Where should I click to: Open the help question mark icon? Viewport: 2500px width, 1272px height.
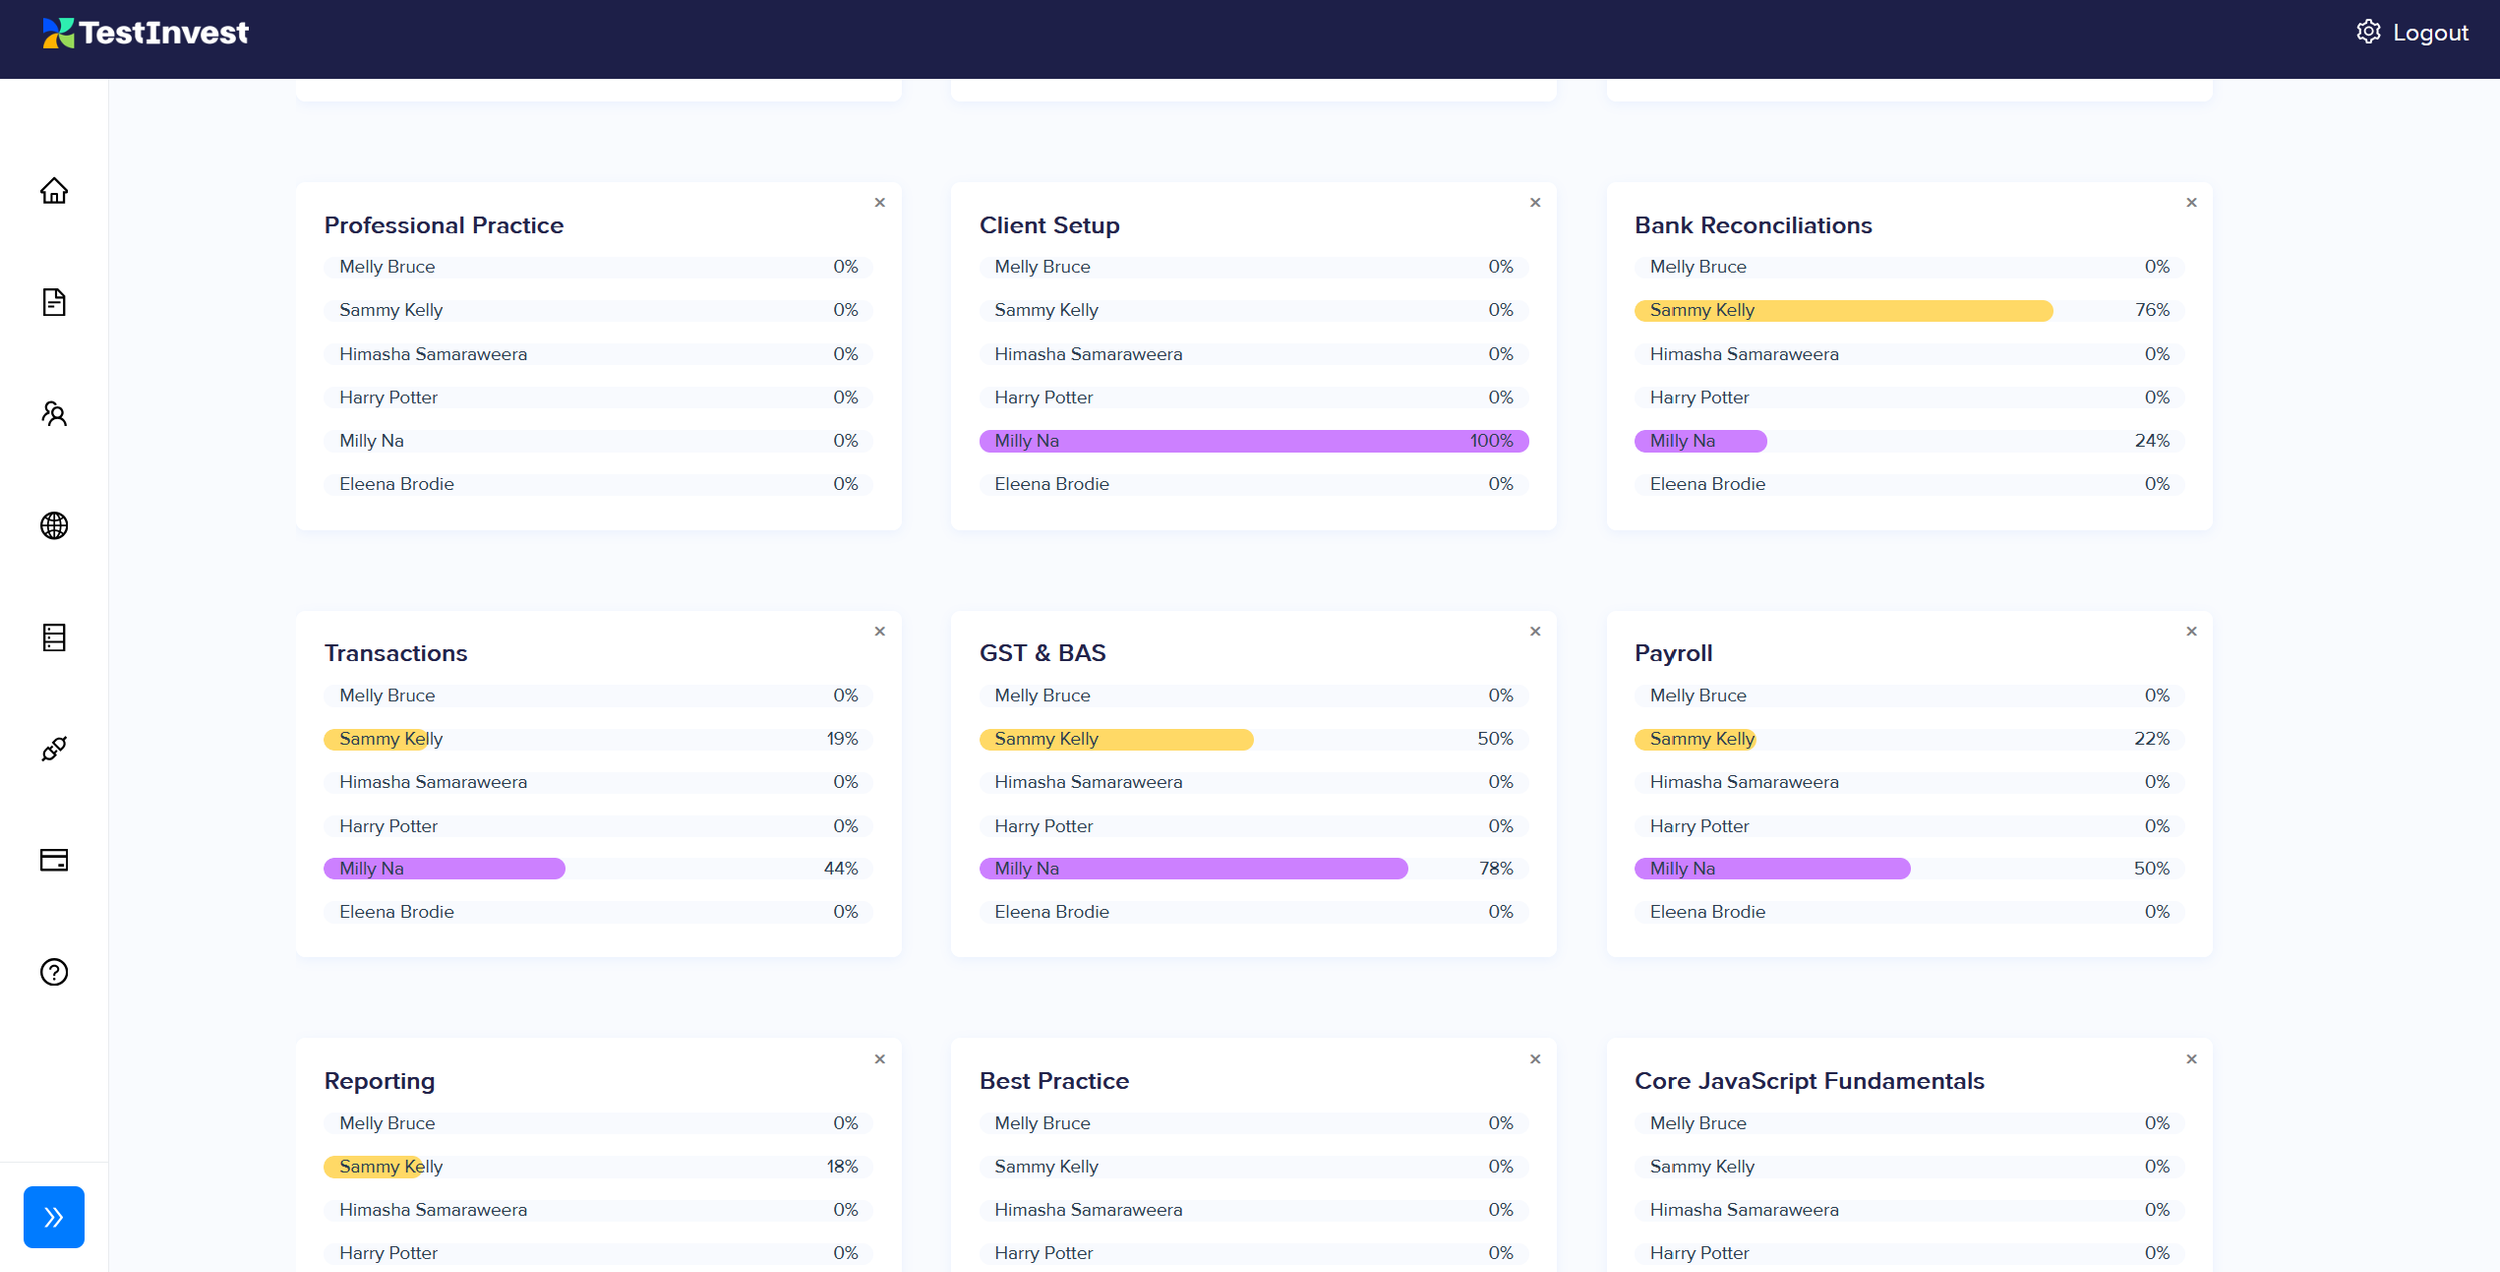[54, 972]
